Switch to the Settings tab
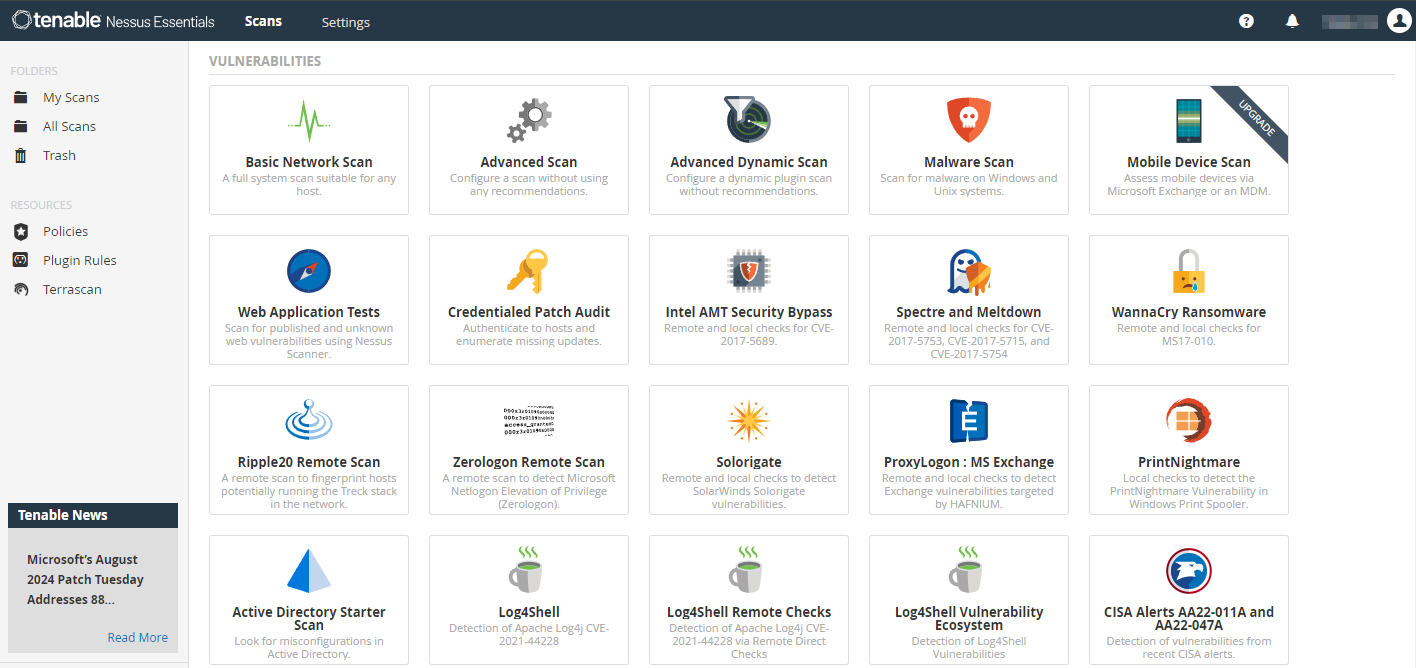The height and width of the screenshot is (668, 1416). pyautogui.click(x=346, y=22)
